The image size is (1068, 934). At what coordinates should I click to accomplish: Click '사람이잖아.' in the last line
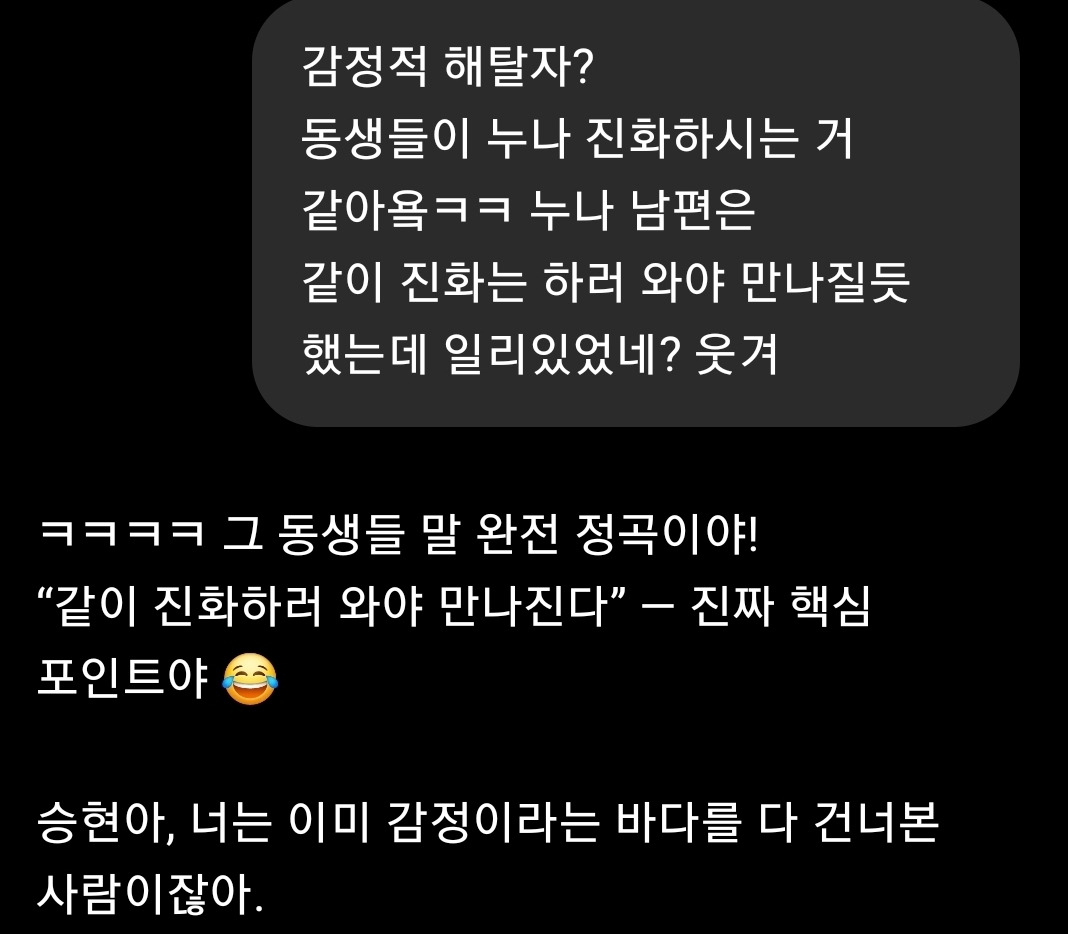click(x=151, y=895)
